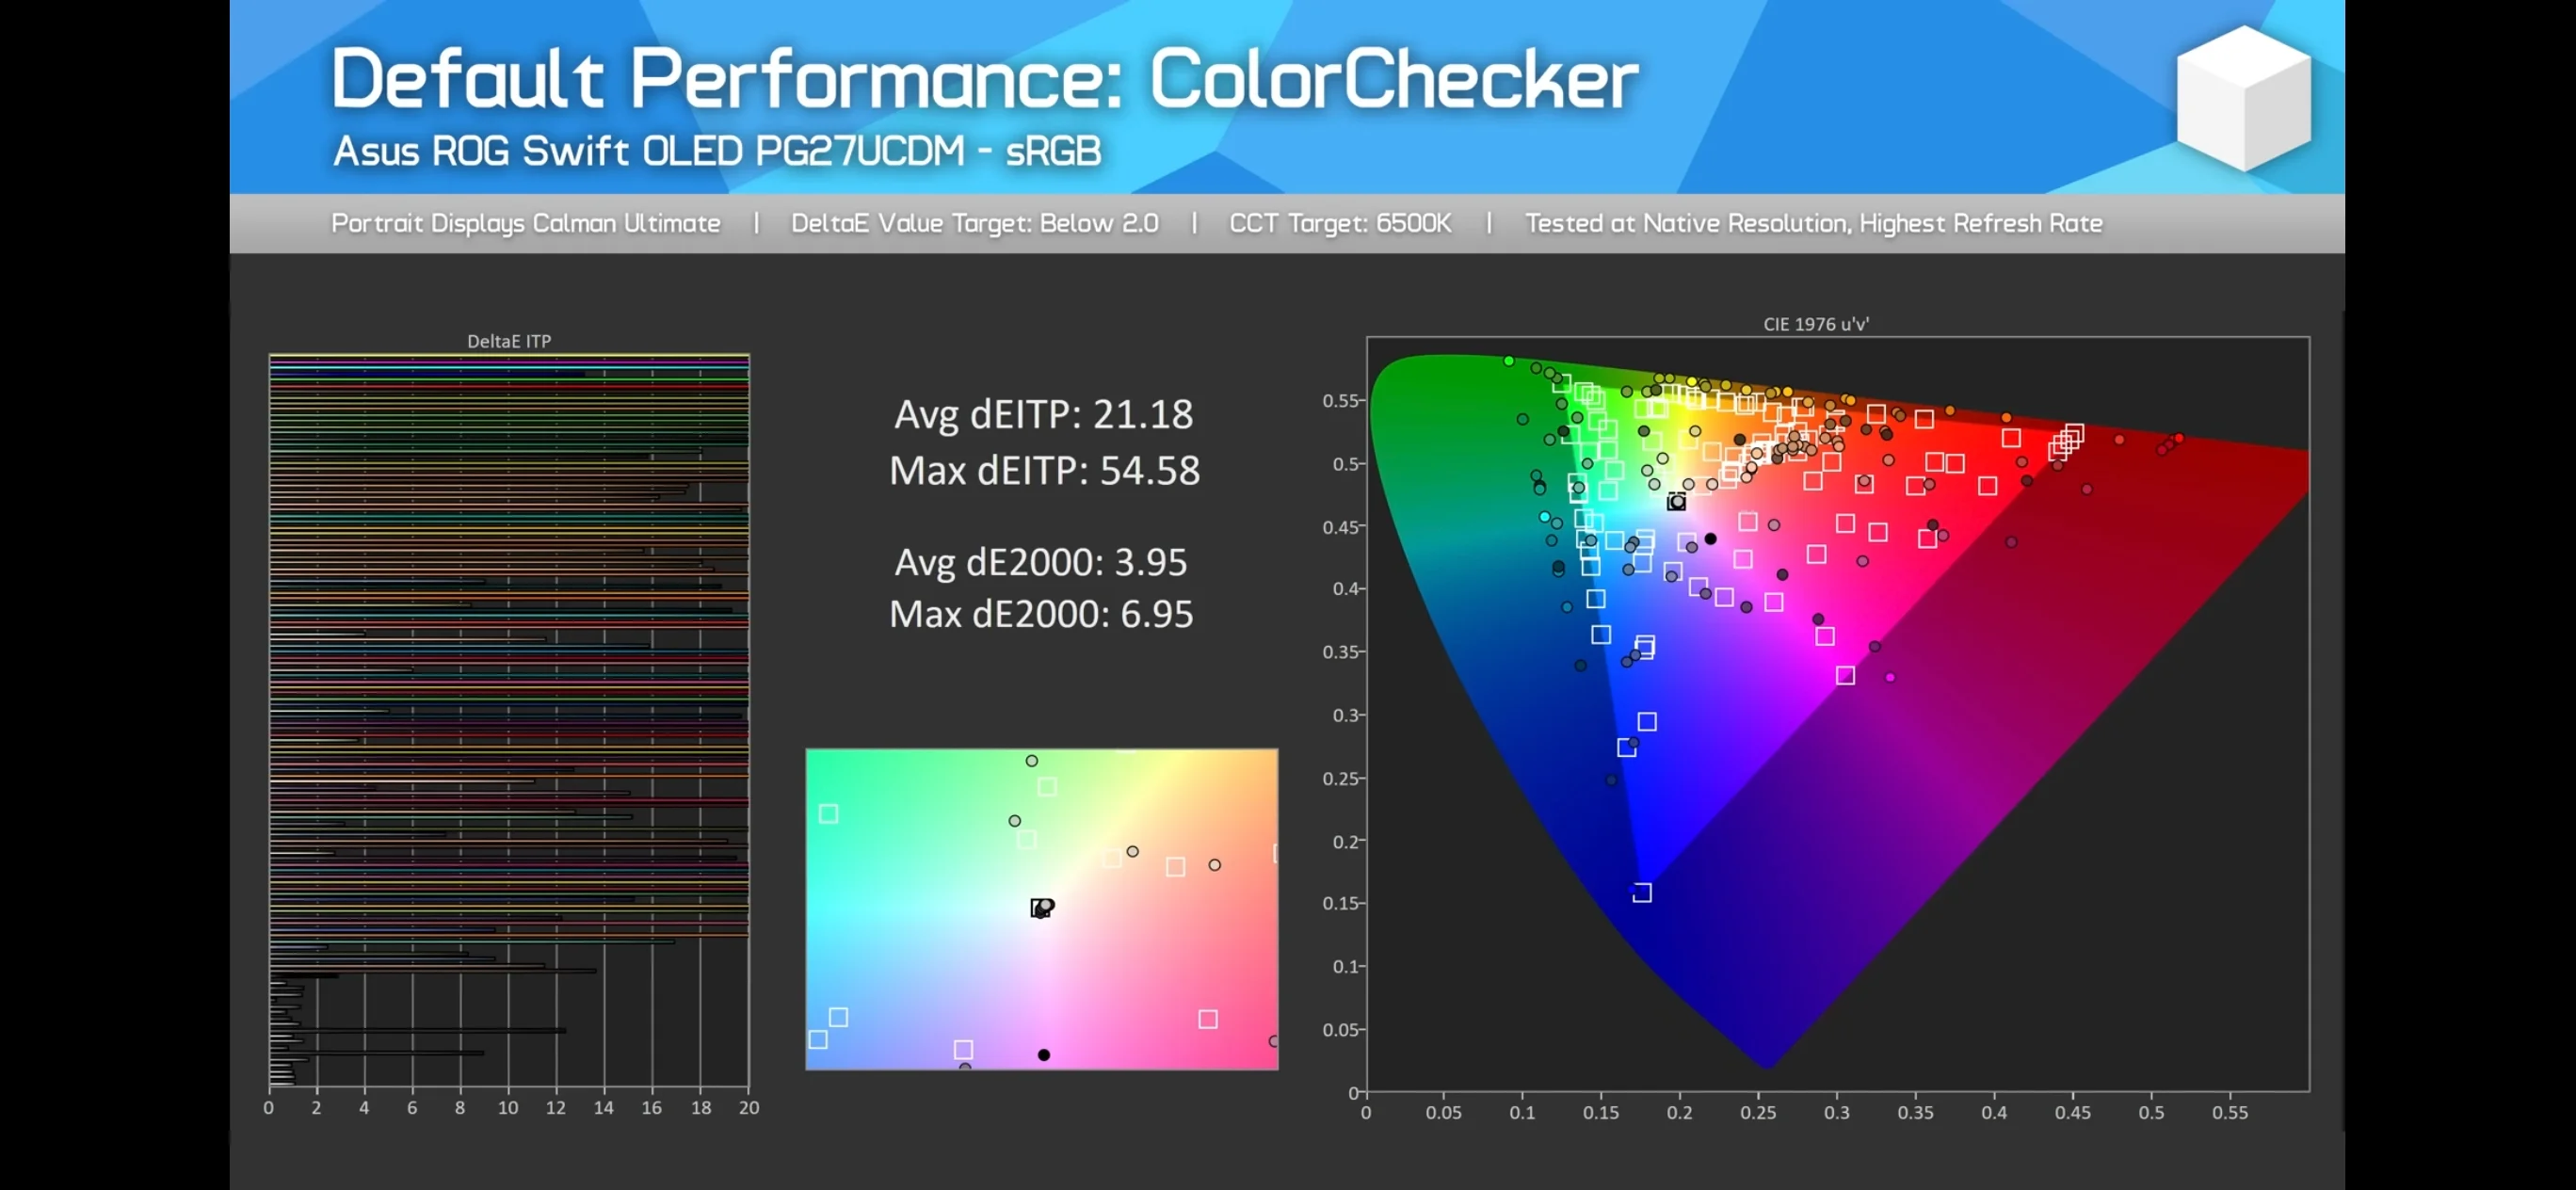This screenshot has height=1190, width=2576.
Task: Click "DeltaE Value Target: Below 2.0" text
Action: [x=975, y=223]
